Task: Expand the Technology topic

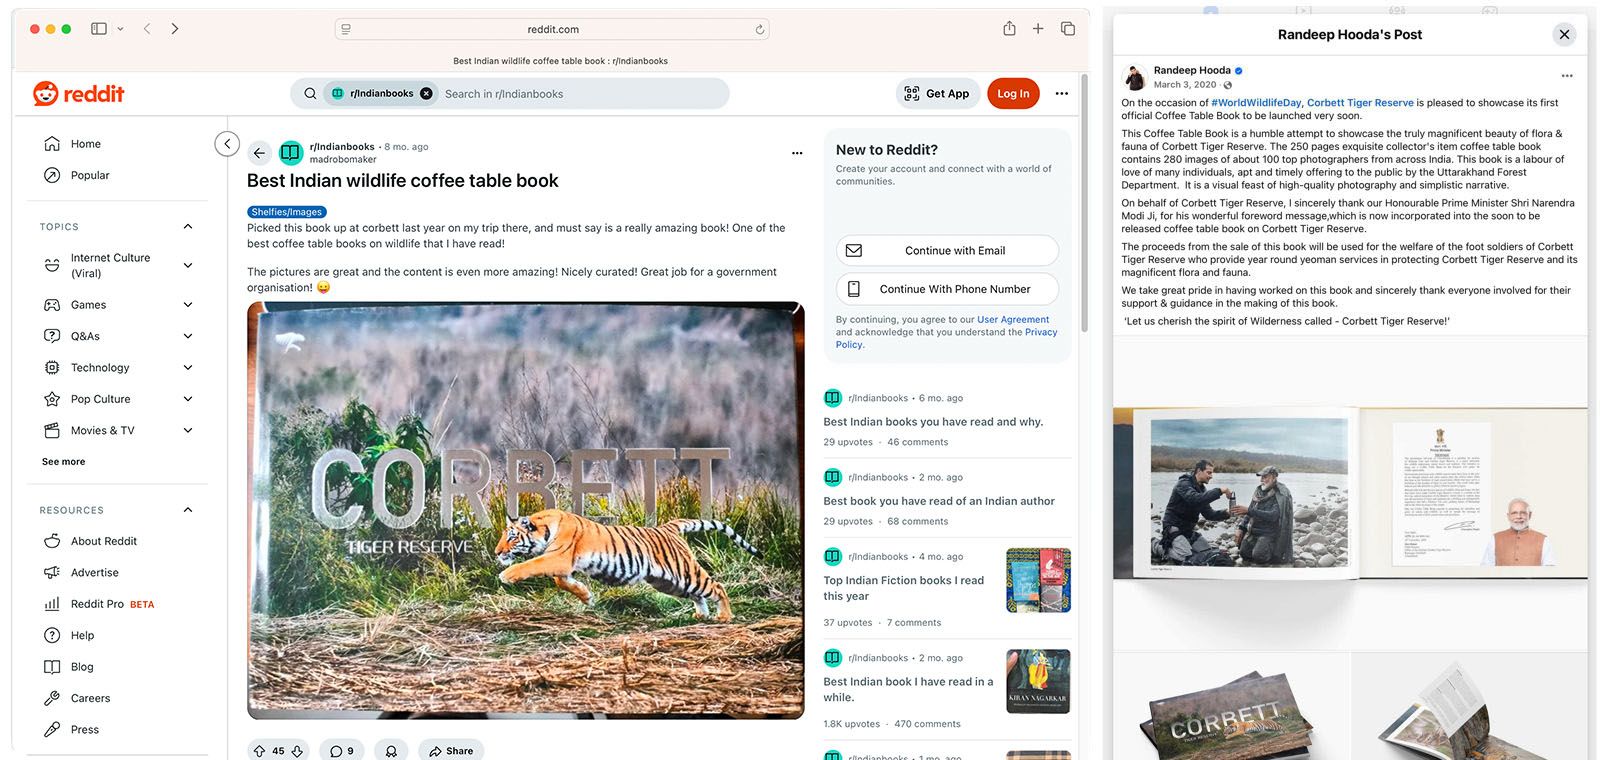Action: (x=188, y=368)
